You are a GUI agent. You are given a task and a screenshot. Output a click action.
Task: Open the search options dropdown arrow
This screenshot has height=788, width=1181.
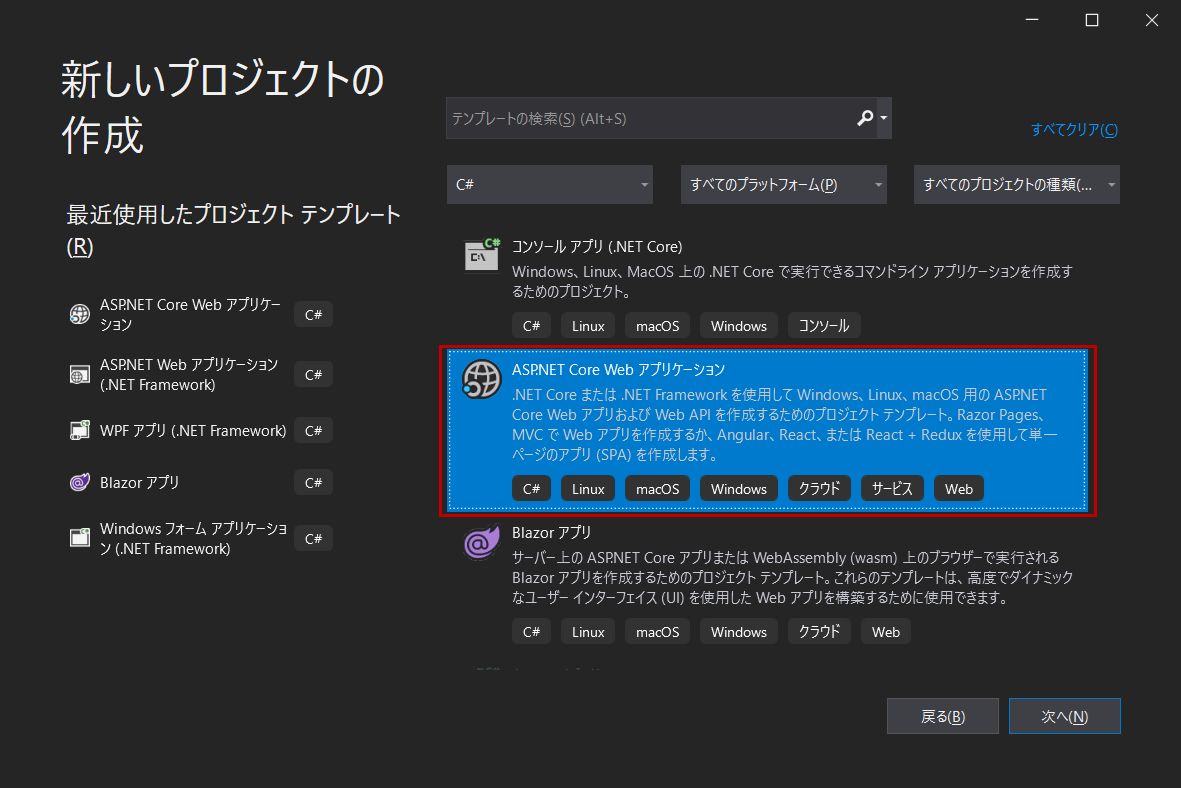tap(884, 118)
